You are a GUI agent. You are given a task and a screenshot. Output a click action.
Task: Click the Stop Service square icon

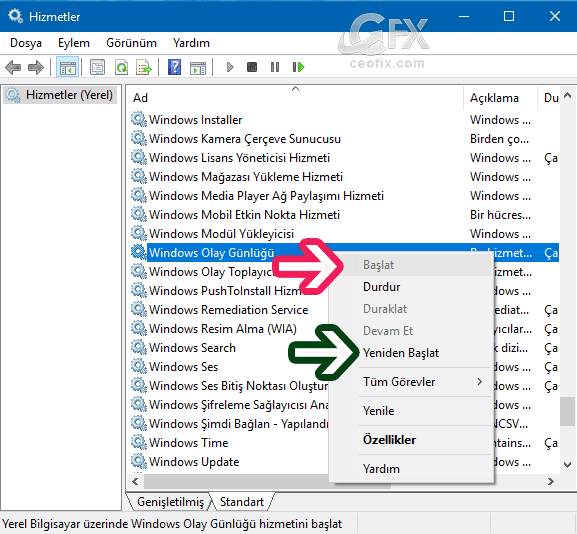click(252, 67)
